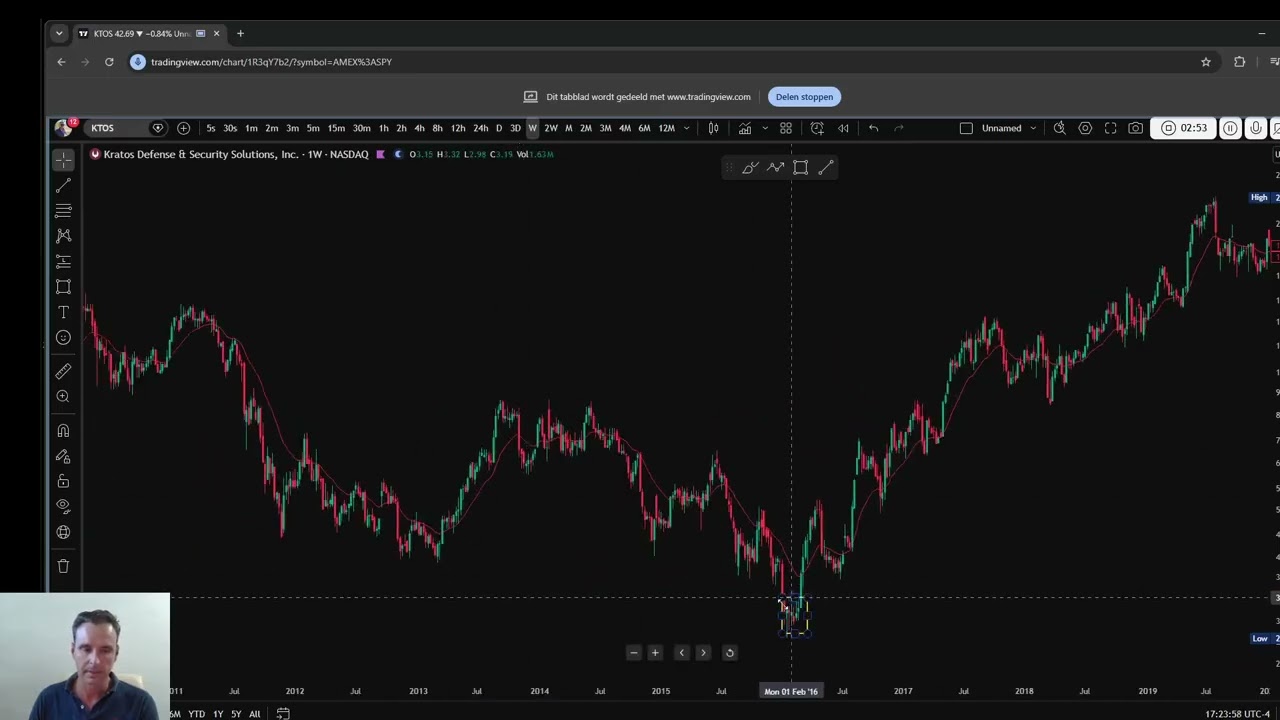Toggle the recording microphone
The height and width of the screenshot is (720, 1280).
[1256, 128]
